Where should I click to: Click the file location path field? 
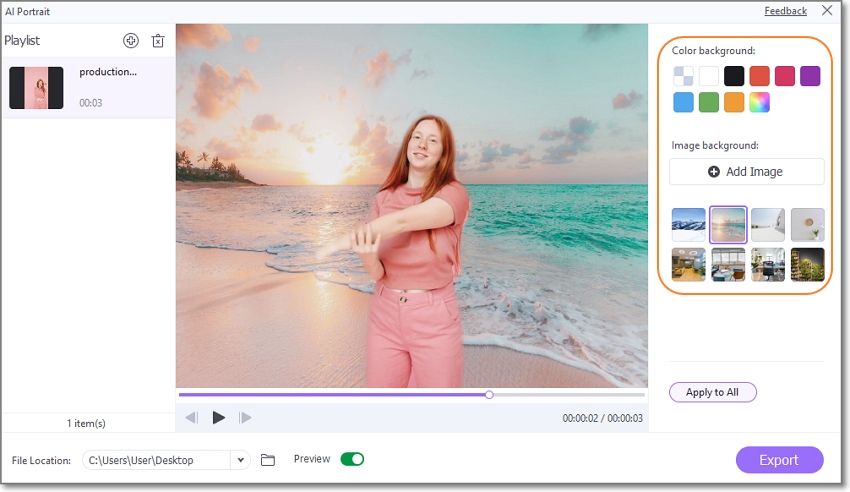pos(157,460)
